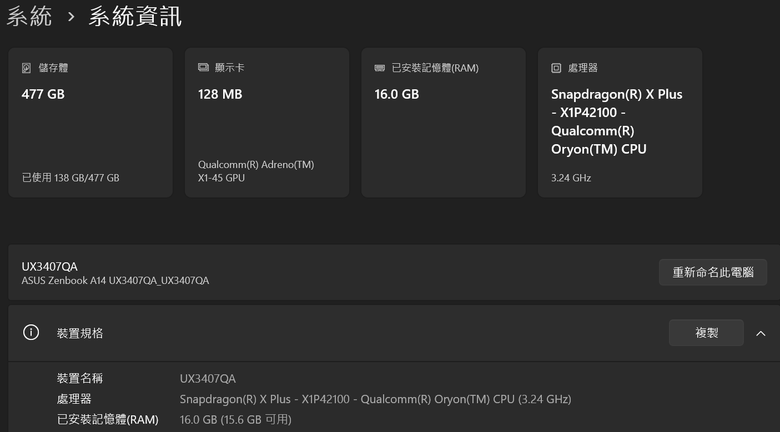The height and width of the screenshot is (432, 780).
Task: Click the 系統資訊 page title
Action: coord(135,16)
